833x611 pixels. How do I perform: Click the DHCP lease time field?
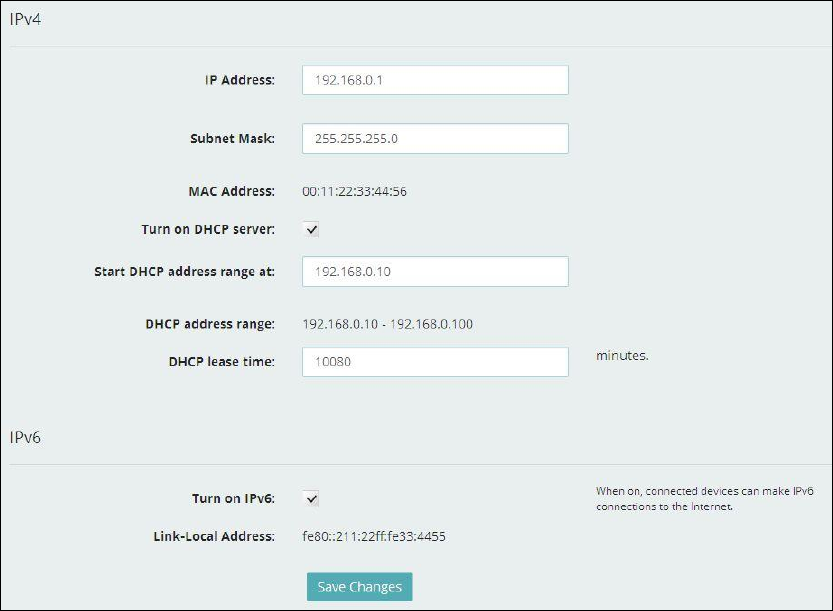coord(435,362)
